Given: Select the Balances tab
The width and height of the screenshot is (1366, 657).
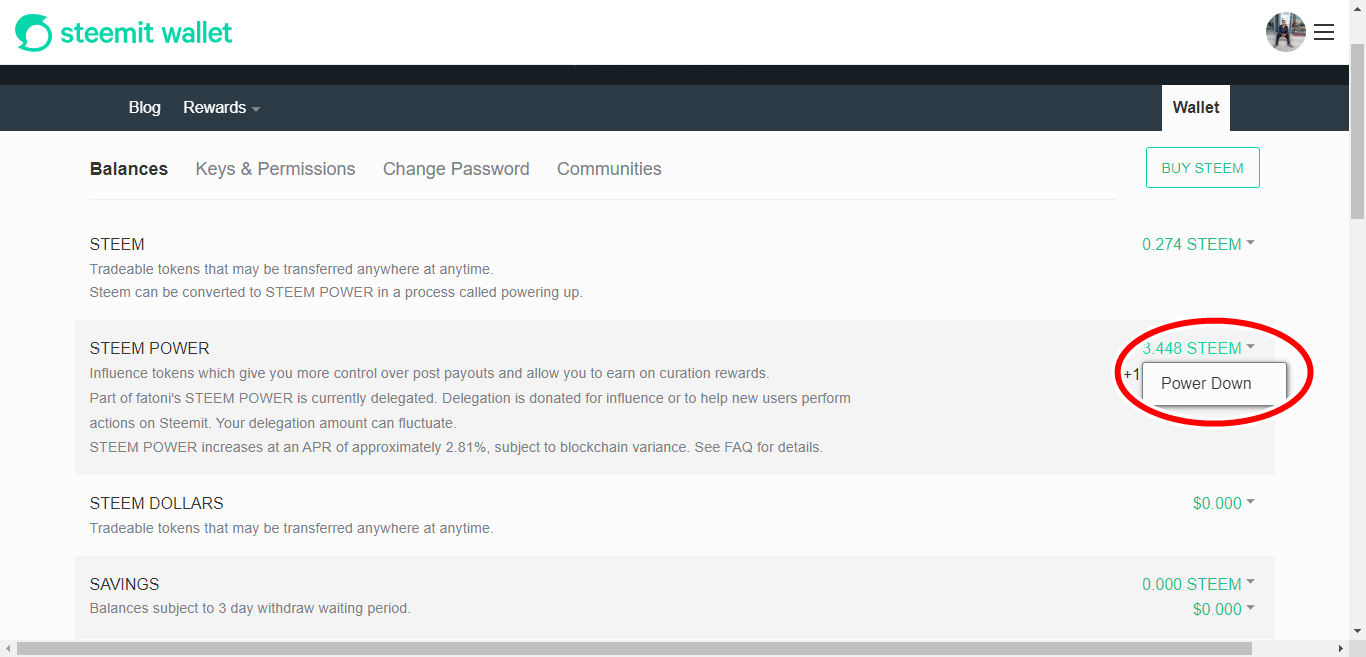Looking at the screenshot, I should click(129, 169).
